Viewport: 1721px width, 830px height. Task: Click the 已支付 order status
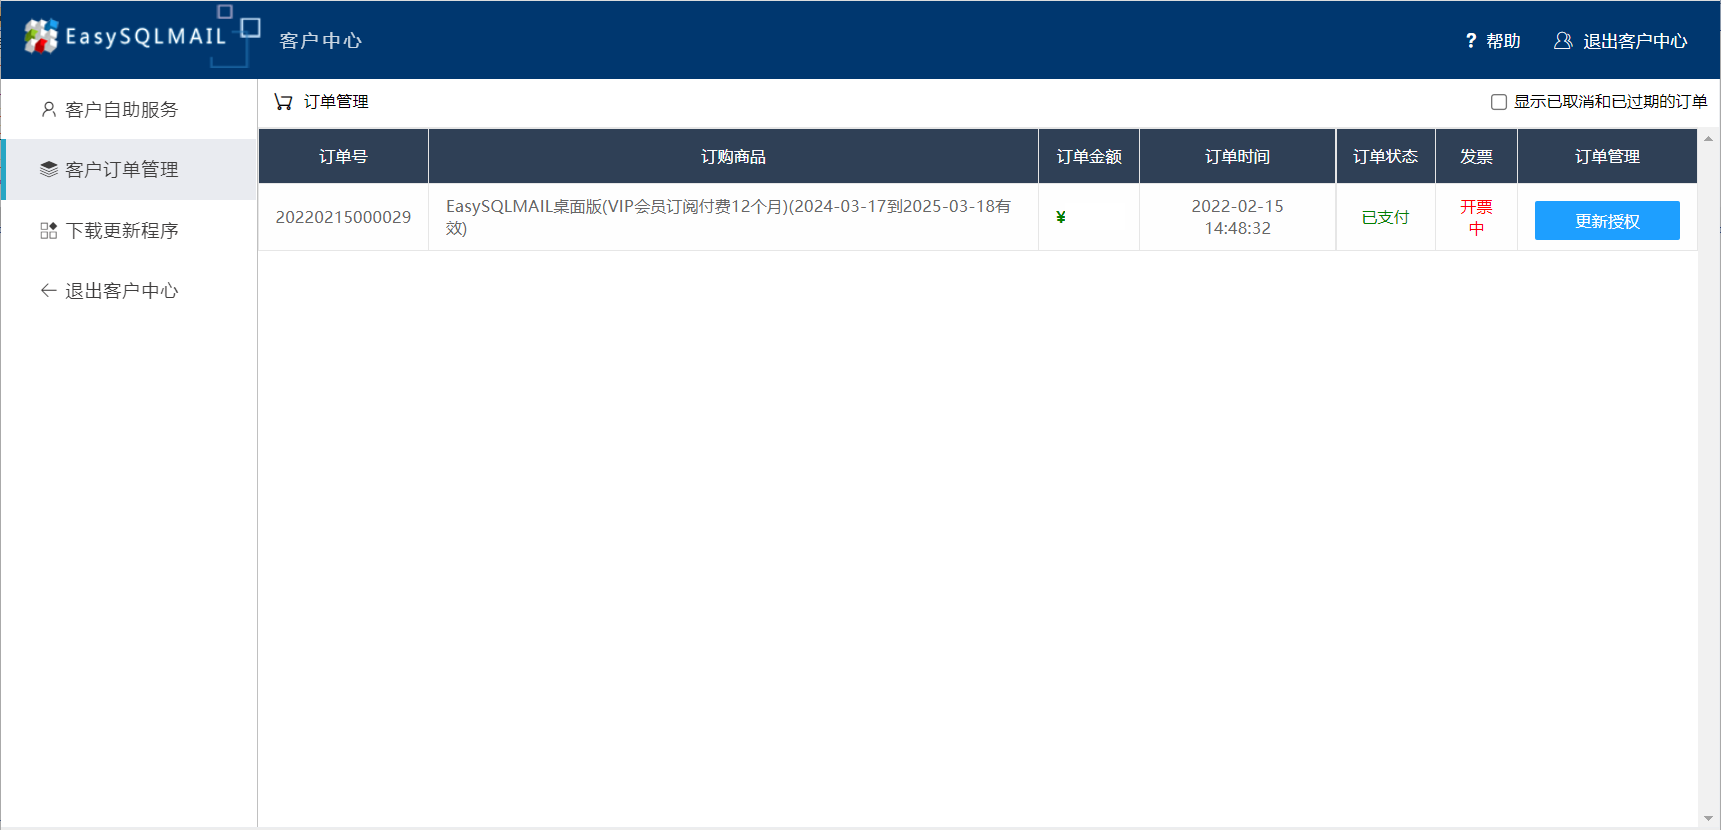coord(1385,217)
